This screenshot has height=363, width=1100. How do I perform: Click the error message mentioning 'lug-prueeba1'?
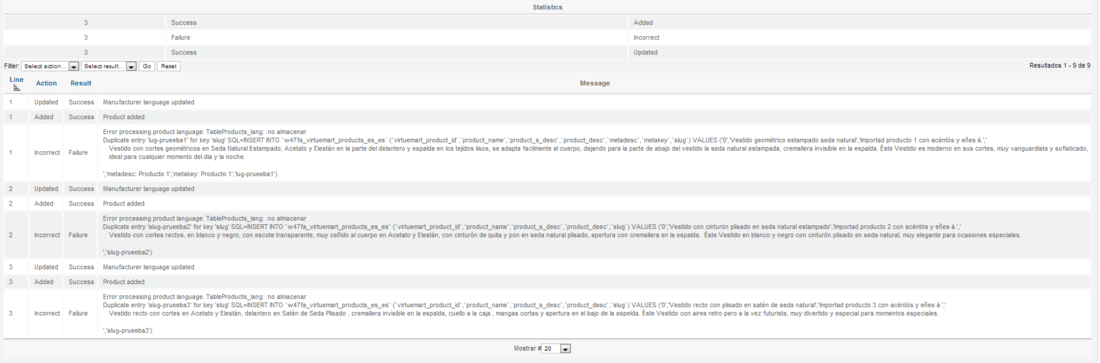(595, 152)
